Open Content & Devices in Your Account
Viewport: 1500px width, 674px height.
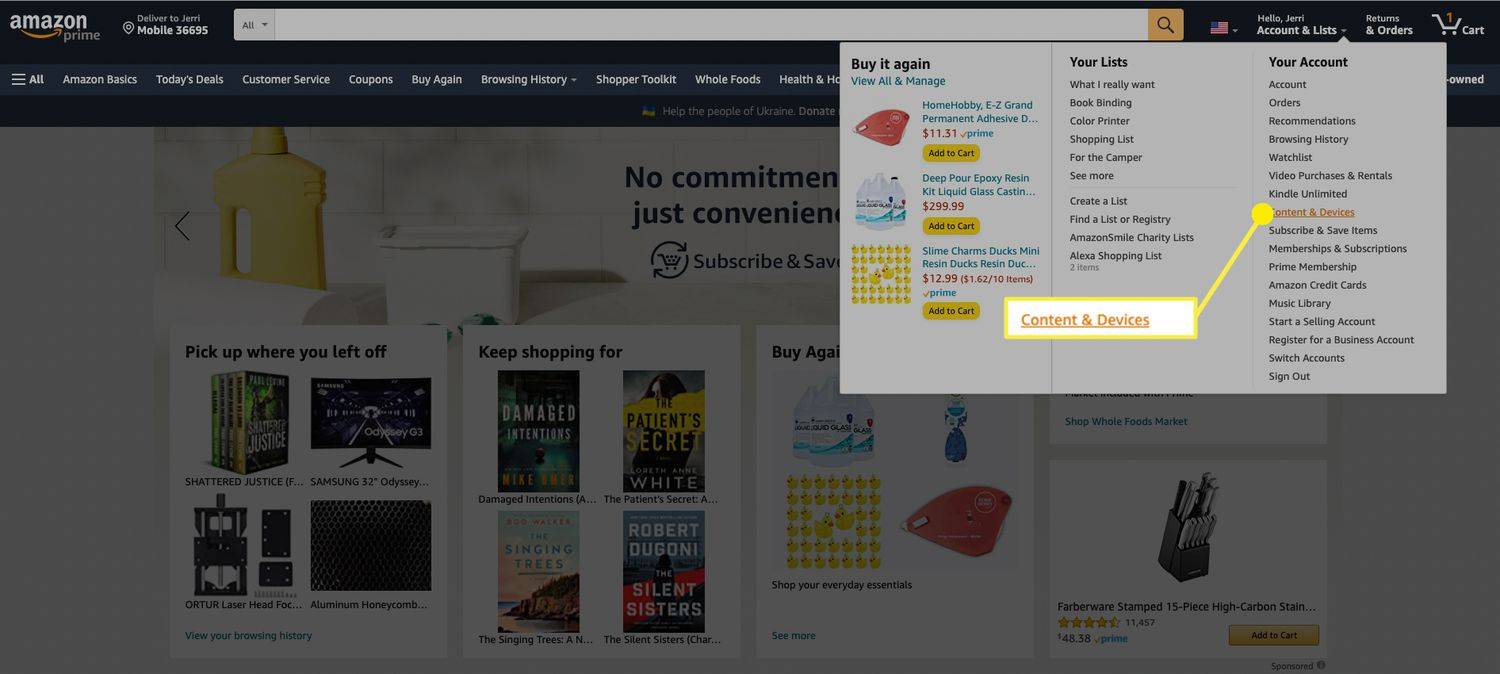(x=1313, y=212)
